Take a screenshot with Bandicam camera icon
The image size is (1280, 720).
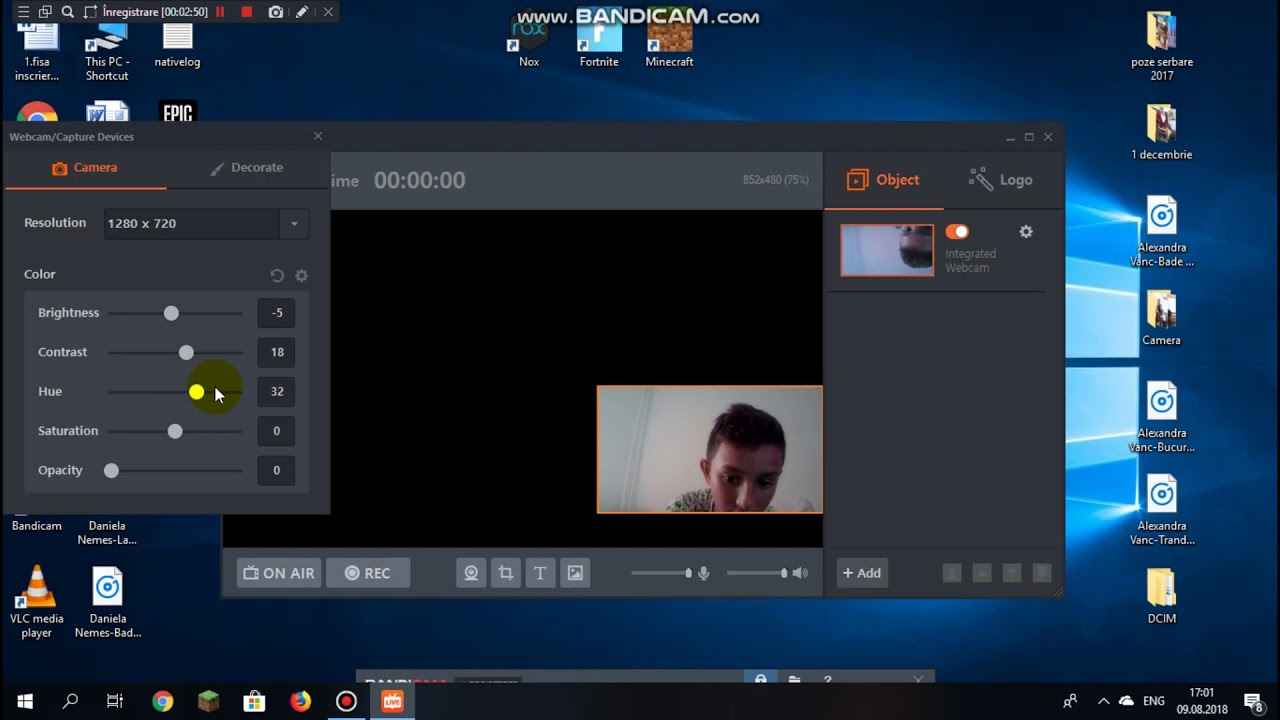275,12
